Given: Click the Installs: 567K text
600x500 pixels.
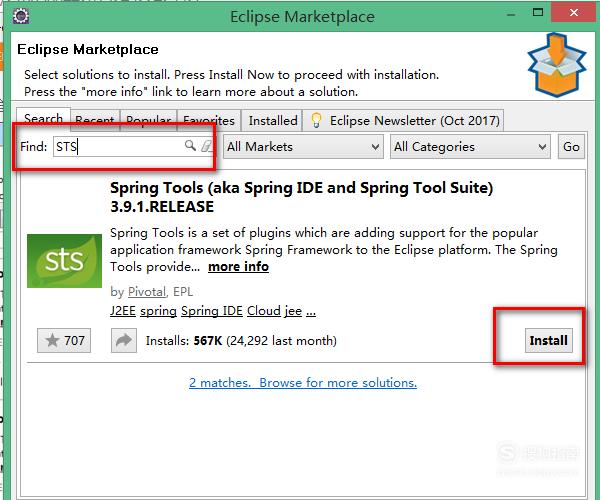Looking at the screenshot, I should 184,340.
